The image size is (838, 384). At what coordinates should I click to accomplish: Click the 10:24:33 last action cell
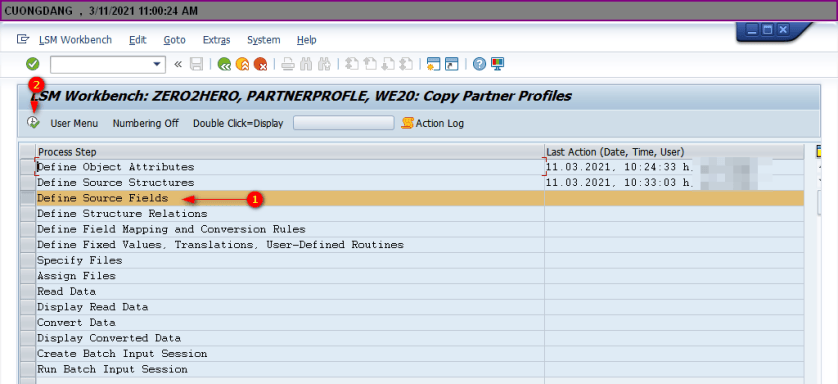(x=674, y=167)
